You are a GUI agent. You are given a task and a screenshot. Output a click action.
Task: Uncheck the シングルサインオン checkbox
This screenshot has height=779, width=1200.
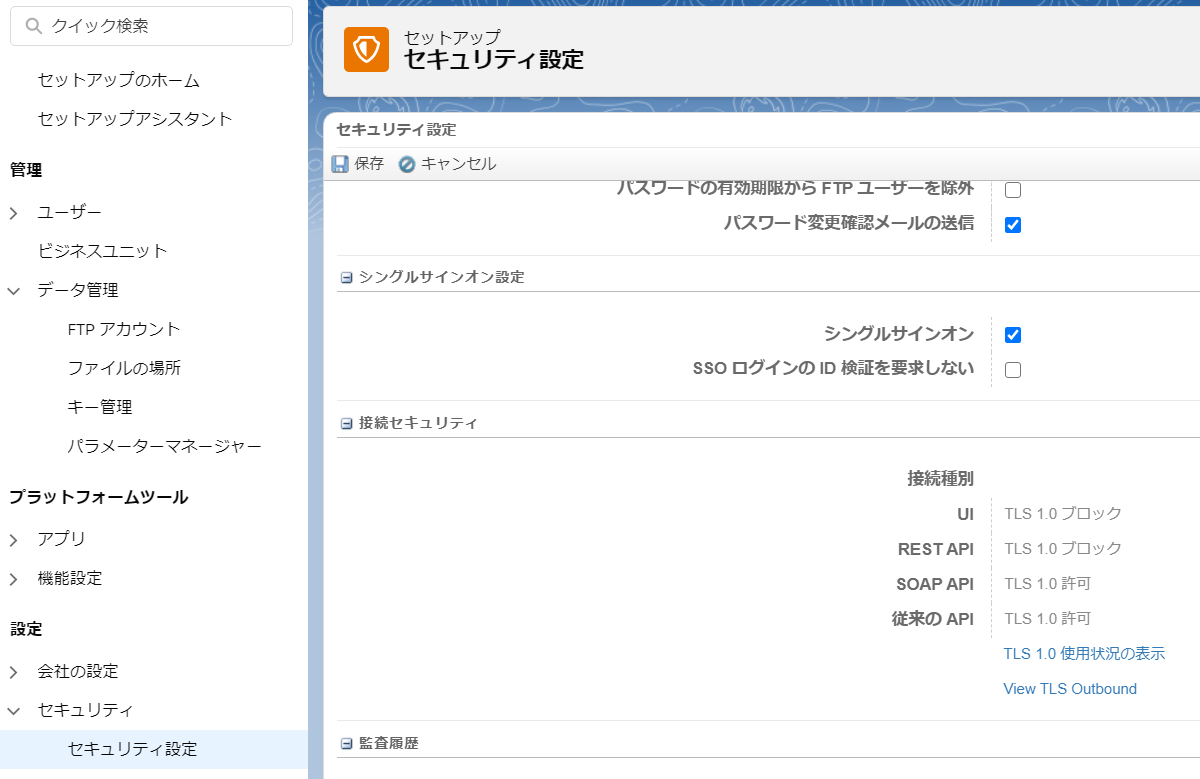[x=1012, y=335]
